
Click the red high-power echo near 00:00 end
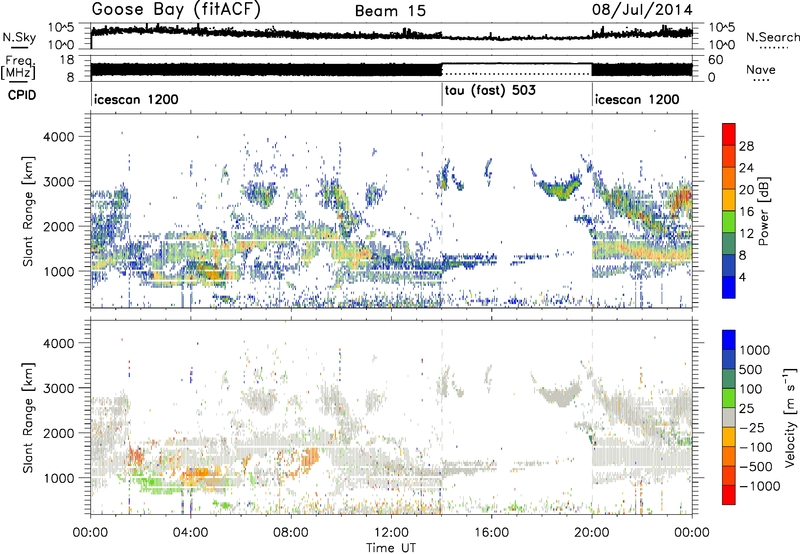click(x=683, y=197)
